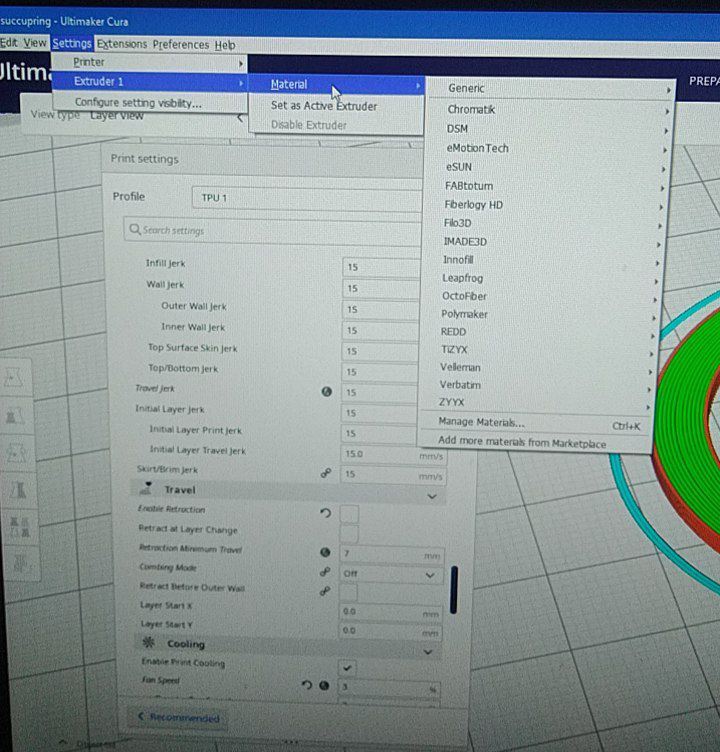The image size is (720, 752).
Task: Expand the Leapfrog materials submenu
Action: tap(540, 278)
